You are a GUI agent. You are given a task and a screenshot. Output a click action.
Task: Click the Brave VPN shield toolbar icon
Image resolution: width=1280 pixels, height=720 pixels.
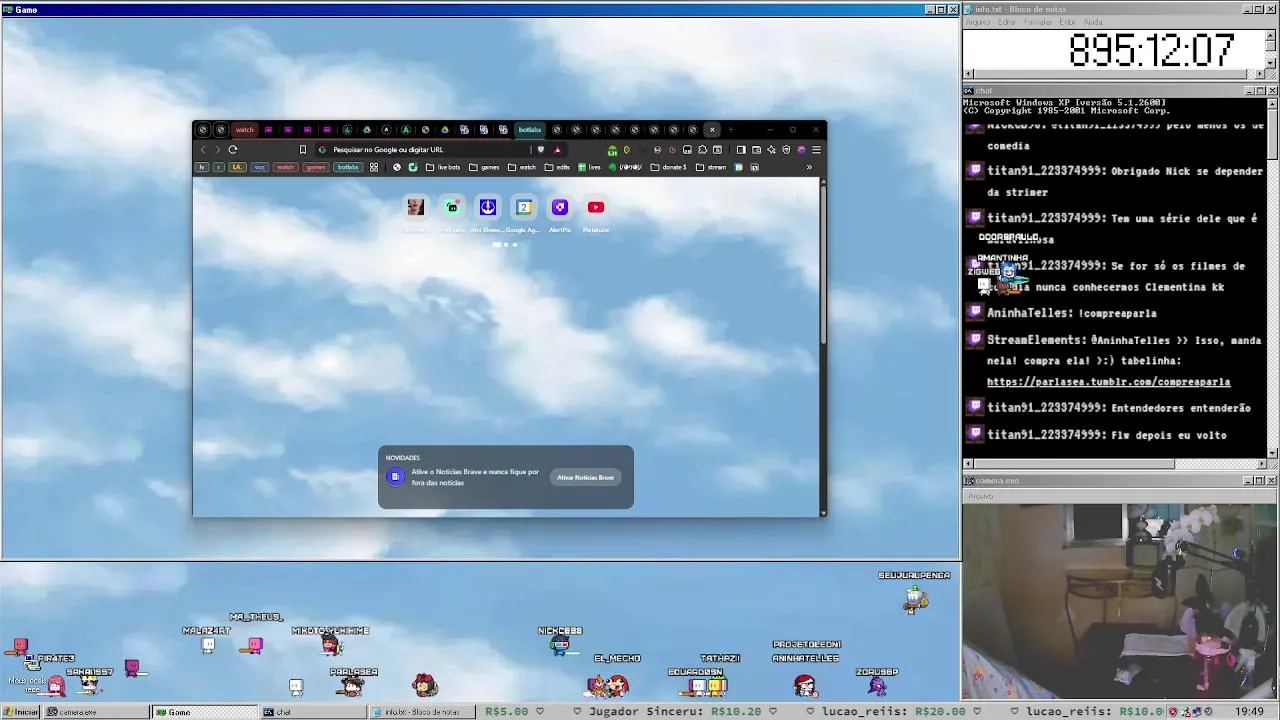[x=786, y=150]
